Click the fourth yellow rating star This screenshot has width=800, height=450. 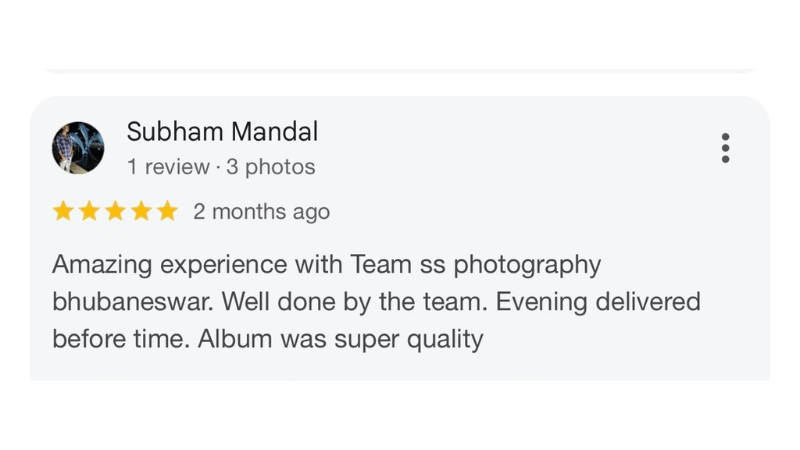(x=141, y=211)
